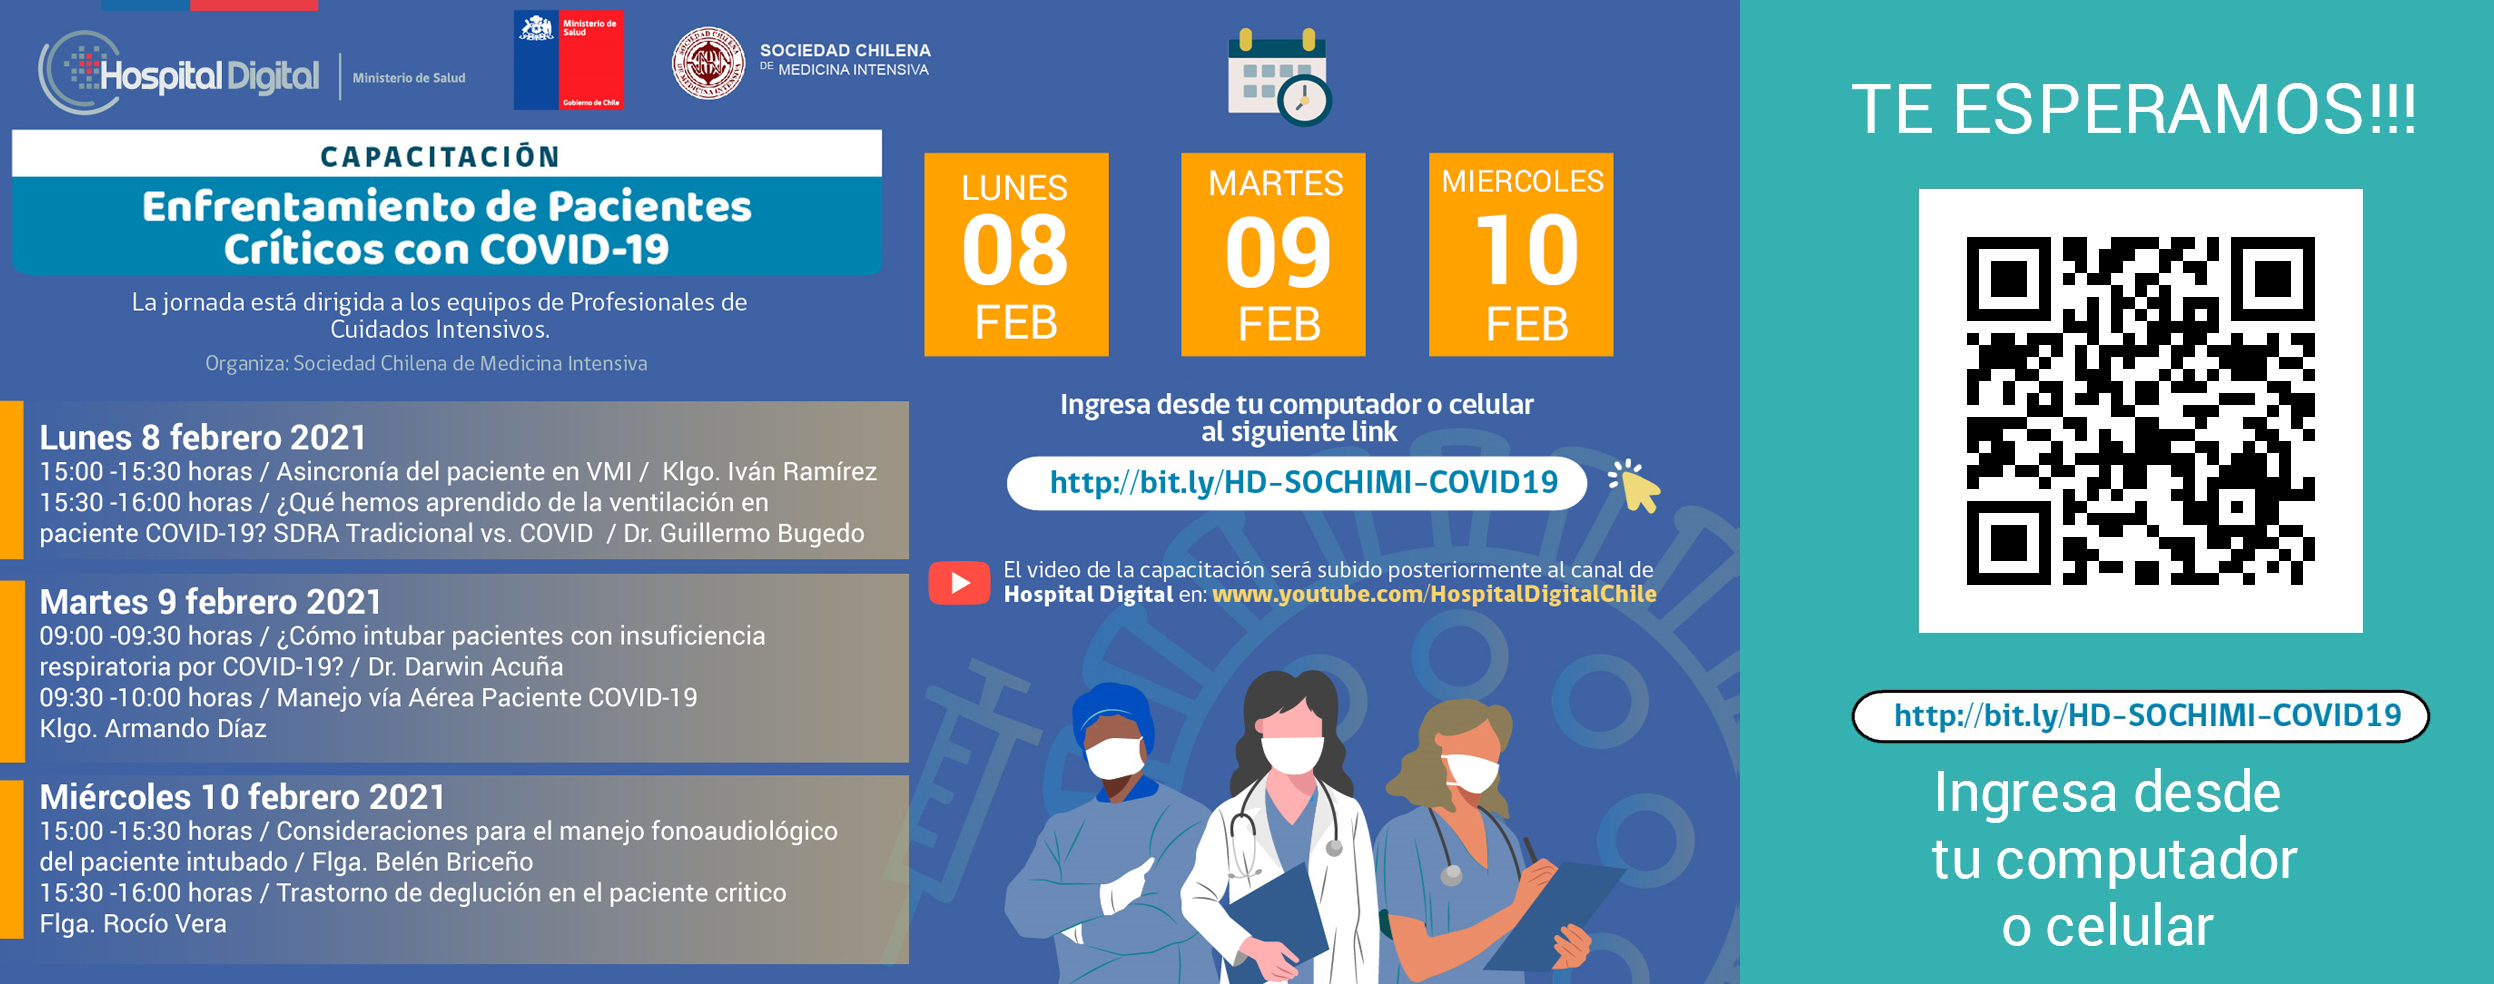
Task: Click the Ministerio de Salud Gobierno de Chile logo
Action: (568, 60)
